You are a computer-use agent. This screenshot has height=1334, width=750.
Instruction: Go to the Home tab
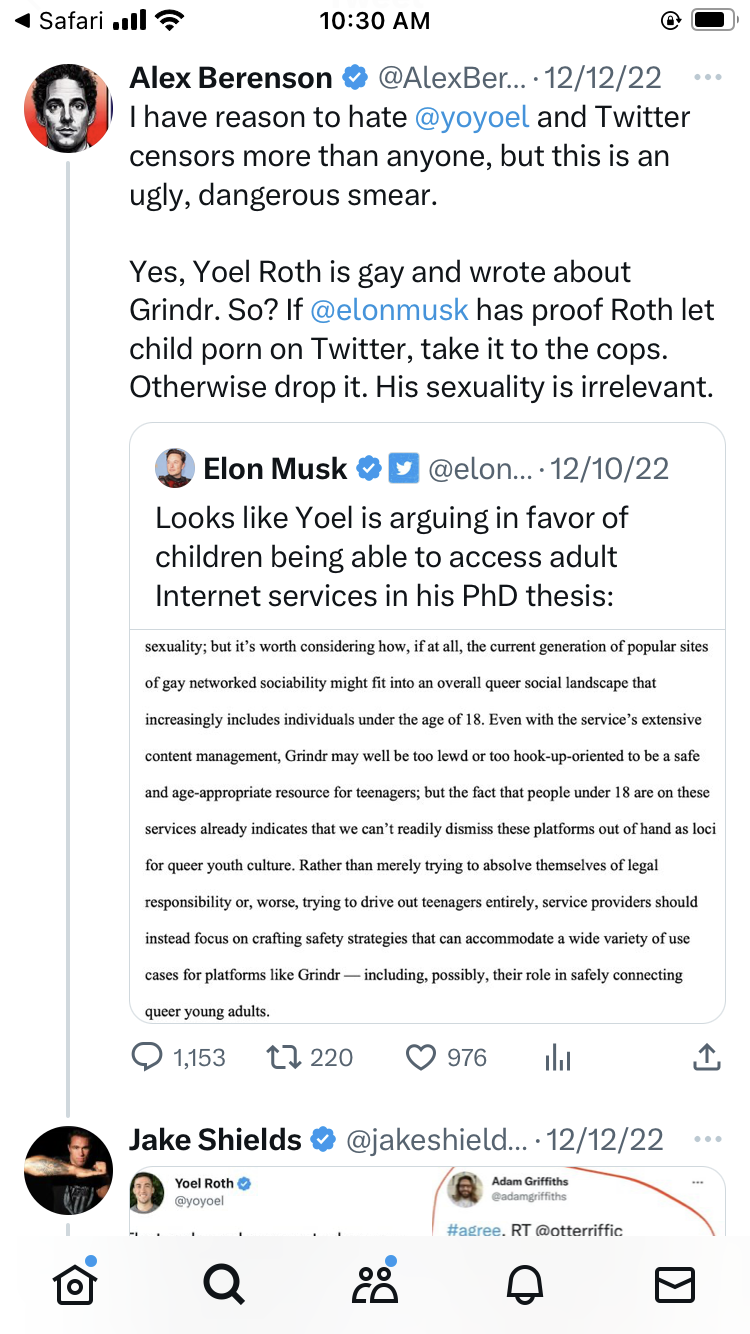pyautogui.click(x=74, y=1285)
